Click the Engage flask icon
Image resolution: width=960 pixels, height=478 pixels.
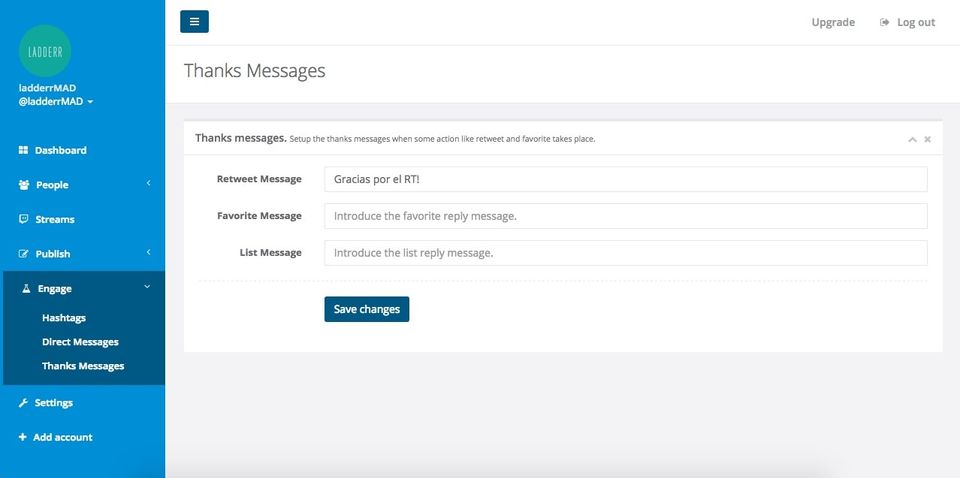coord(26,288)
